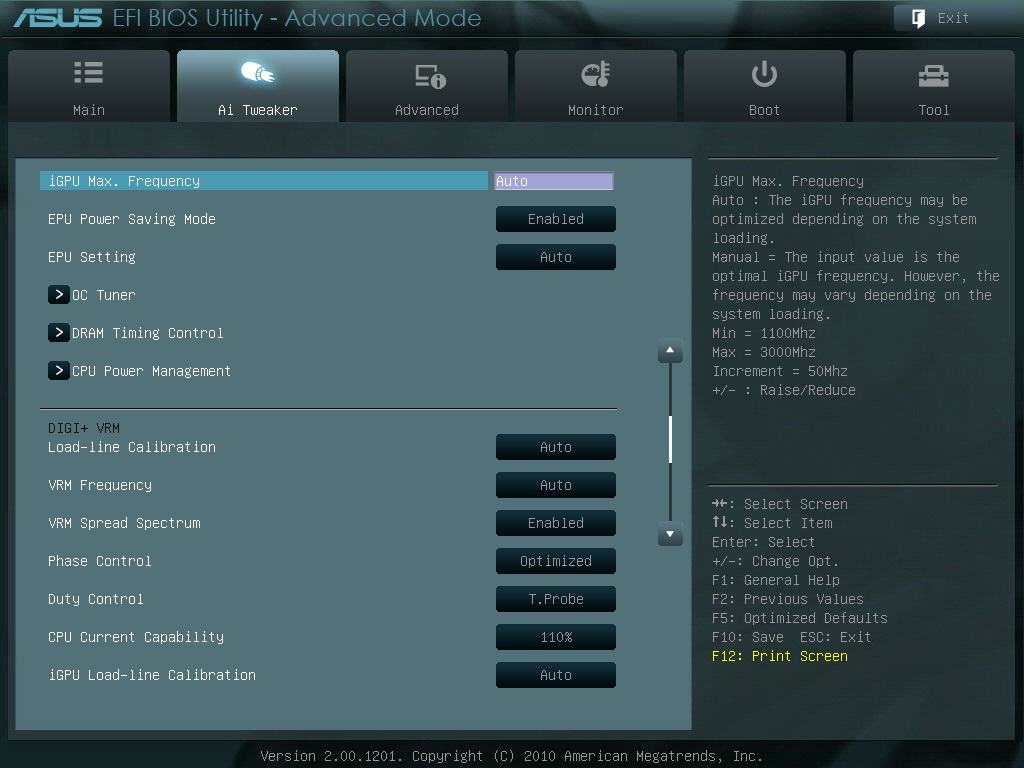
Task: Switch to the Main tab label
Action: tap(89, 110)
